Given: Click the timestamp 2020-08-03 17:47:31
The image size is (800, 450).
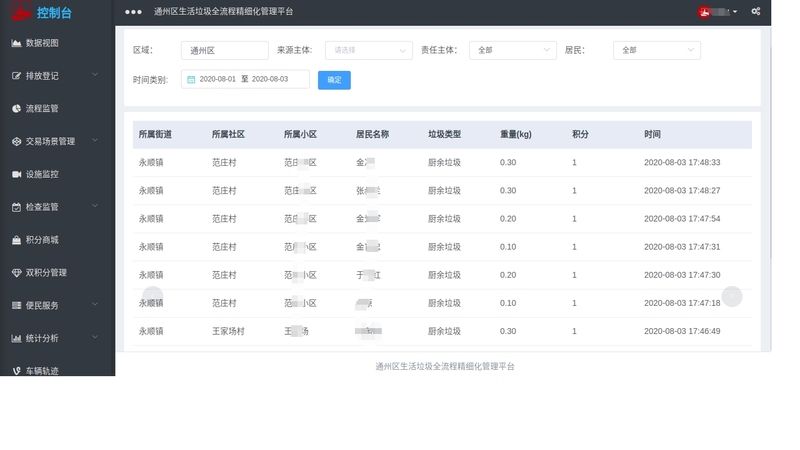Looking at the screenshot, I should coord(682,247).
